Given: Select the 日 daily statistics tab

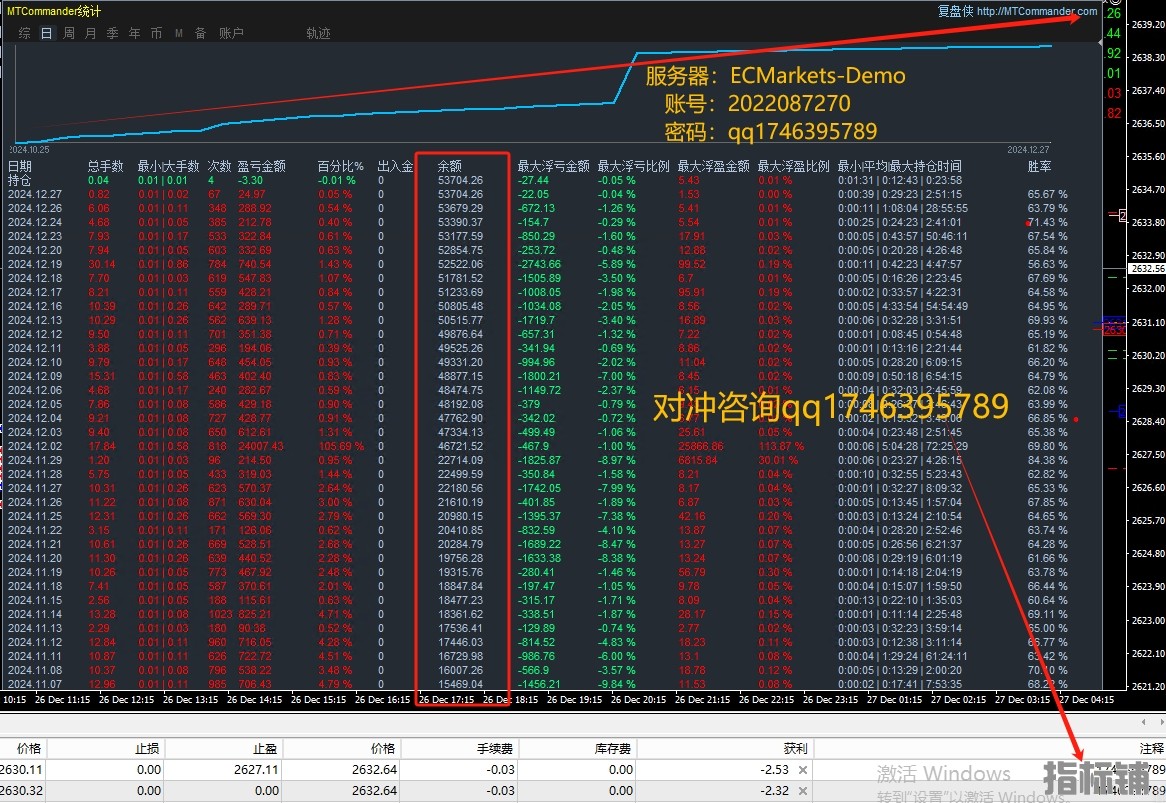Looking at the screenshot, I should point(47,33).
